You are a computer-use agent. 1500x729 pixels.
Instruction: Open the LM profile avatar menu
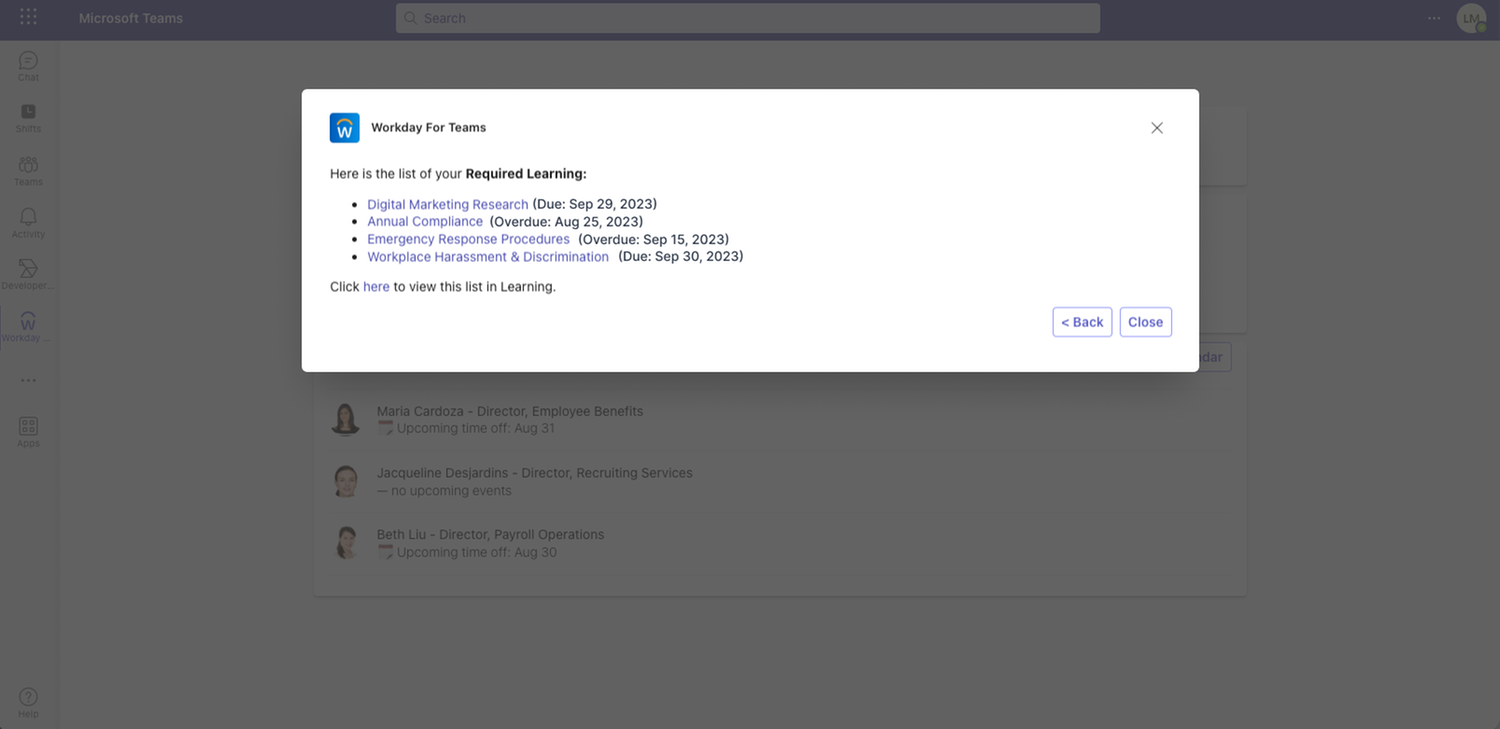(1471, 18)
